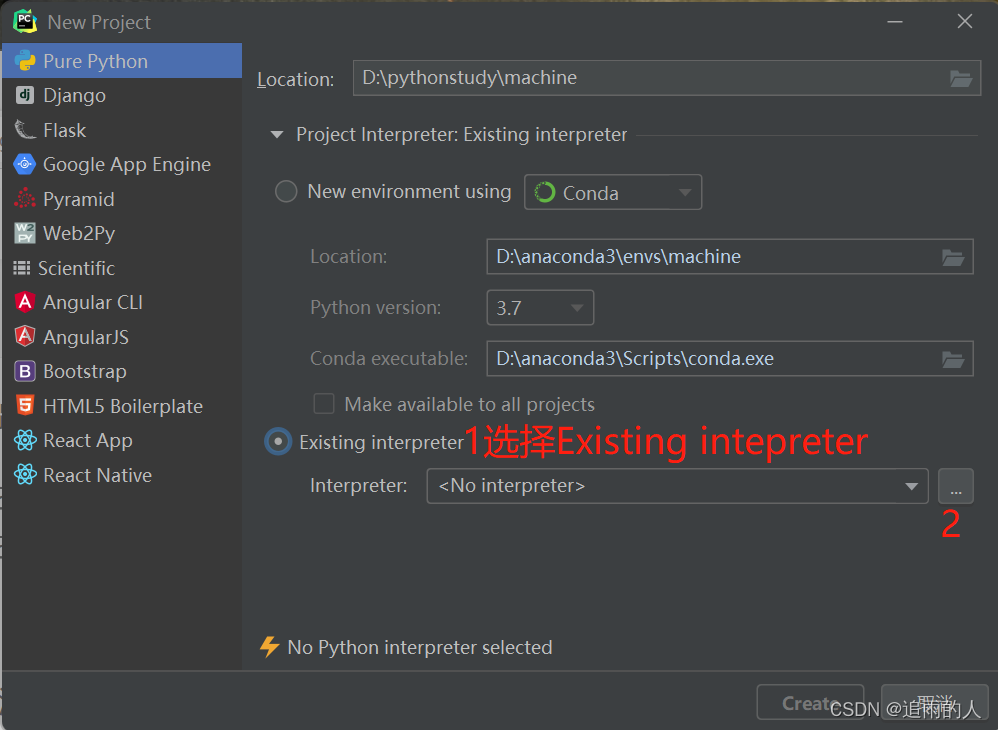Click the Scientific grid icon
The height and width of the screenshot is (730, 998).
click(22, 268)
